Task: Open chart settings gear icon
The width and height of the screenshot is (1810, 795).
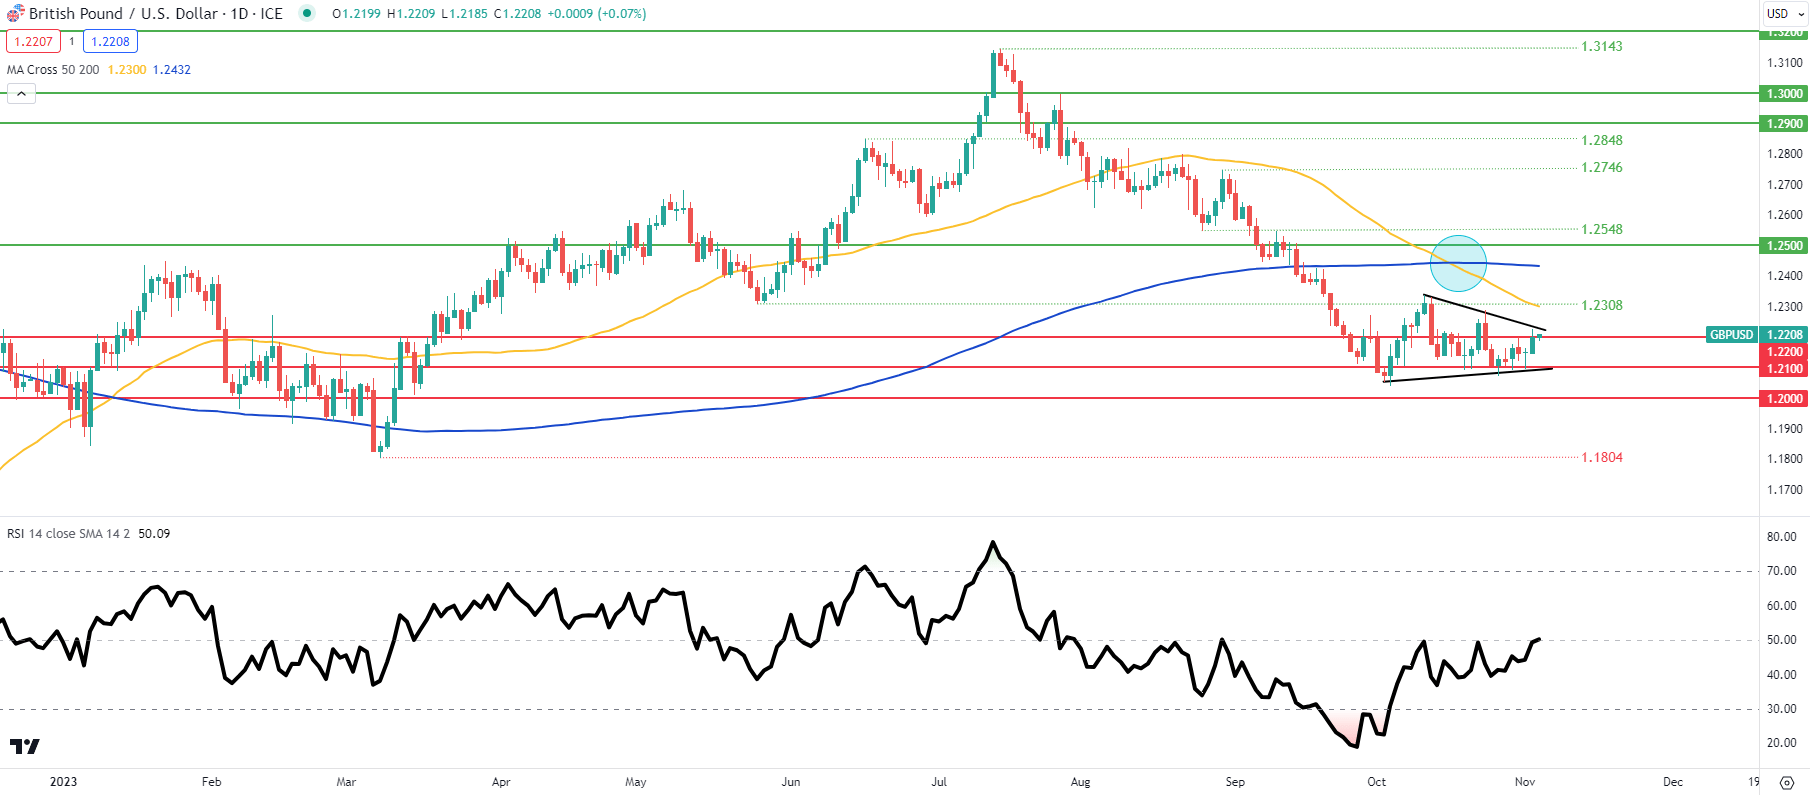Action: [1786, 782]
